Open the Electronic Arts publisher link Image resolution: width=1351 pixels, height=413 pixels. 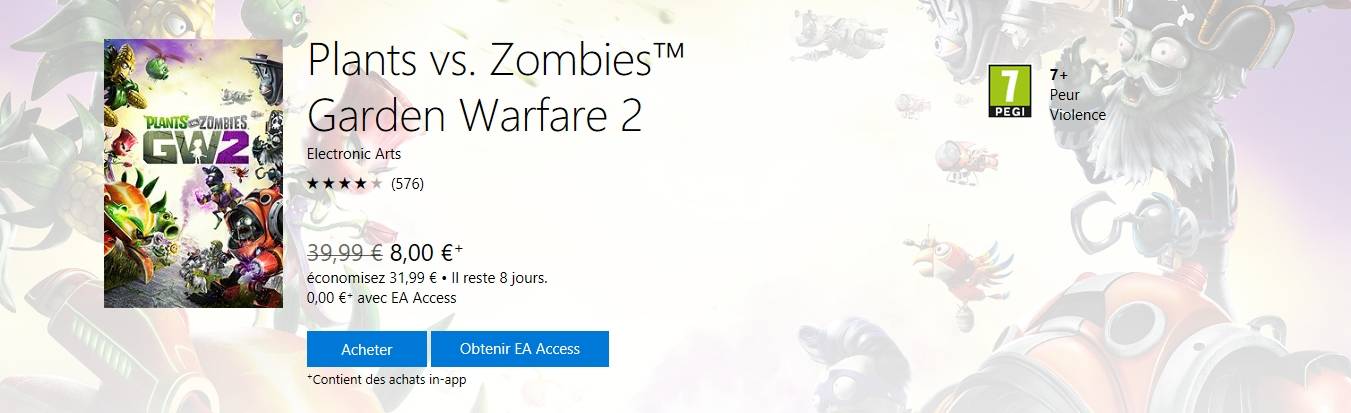pyautogui.click(x=354, y=154)
